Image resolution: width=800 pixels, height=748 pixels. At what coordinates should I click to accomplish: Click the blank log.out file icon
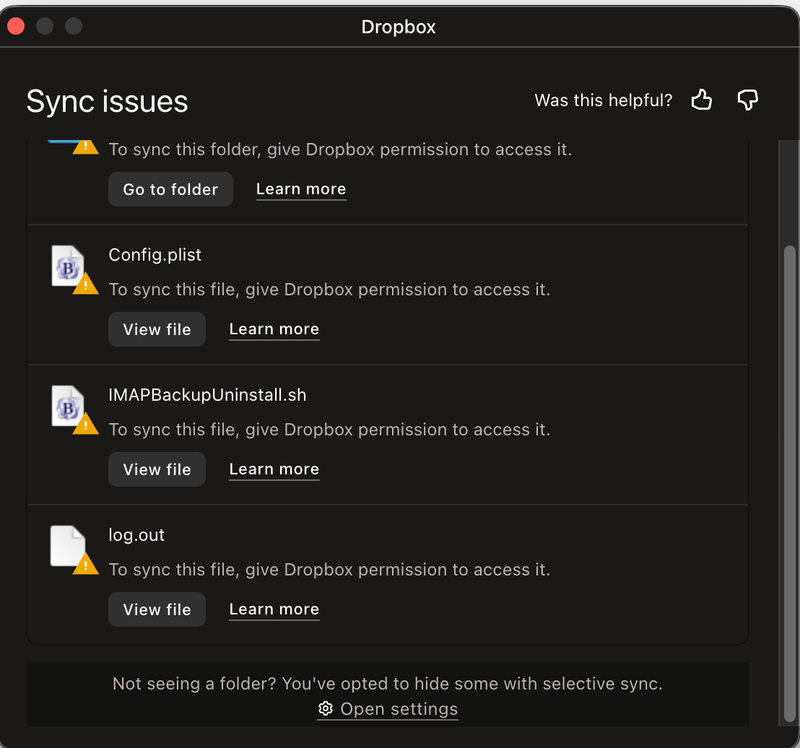pos(67,546)
